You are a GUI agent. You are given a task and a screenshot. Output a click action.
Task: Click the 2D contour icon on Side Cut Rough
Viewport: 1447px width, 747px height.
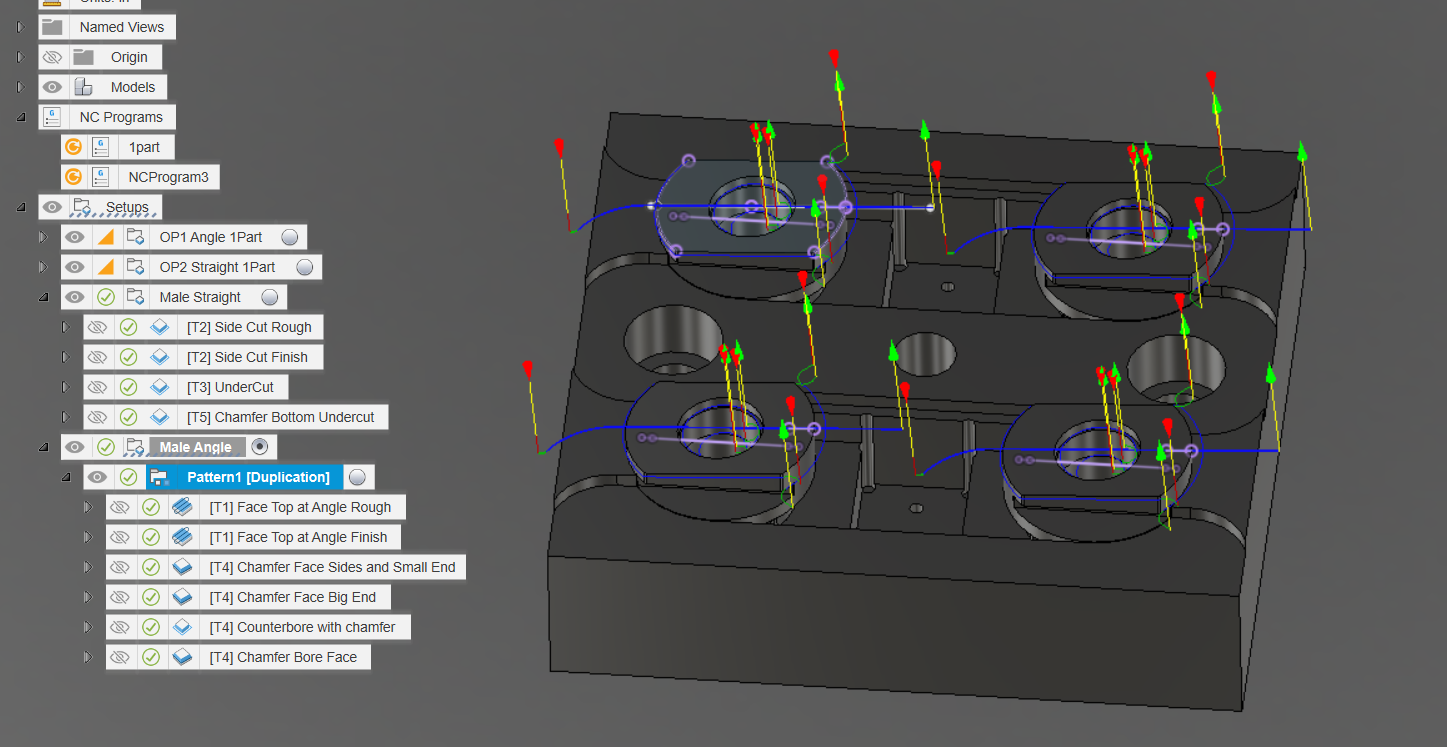point(159,327)
